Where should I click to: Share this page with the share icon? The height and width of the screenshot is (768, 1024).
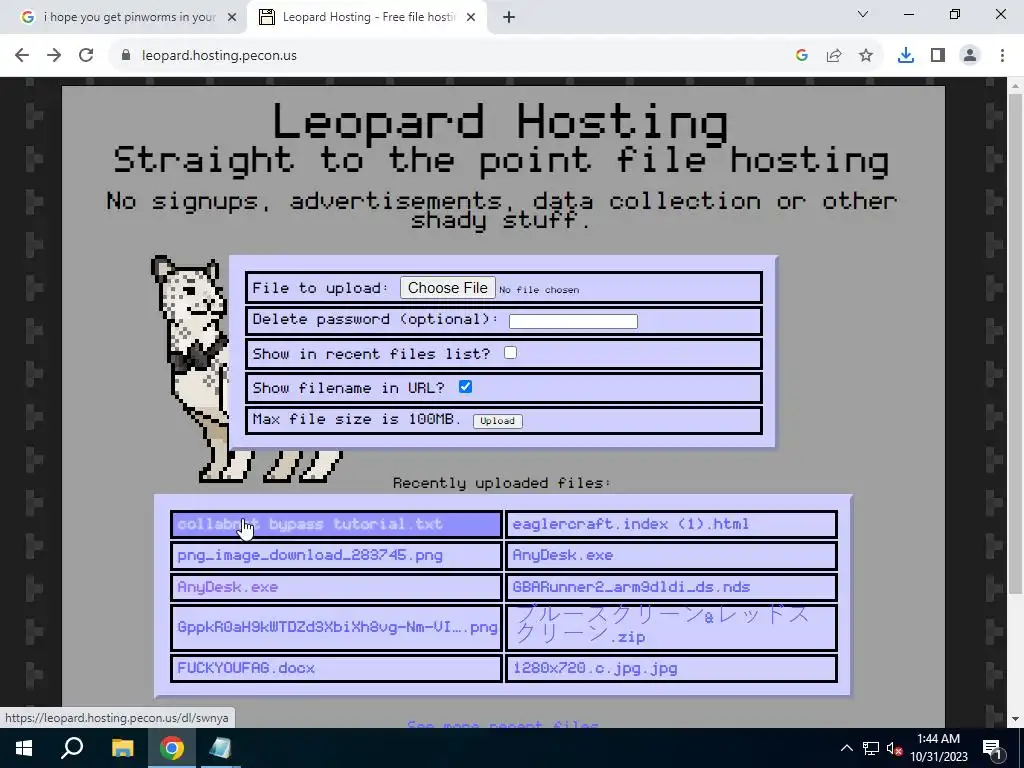[834, 56]
